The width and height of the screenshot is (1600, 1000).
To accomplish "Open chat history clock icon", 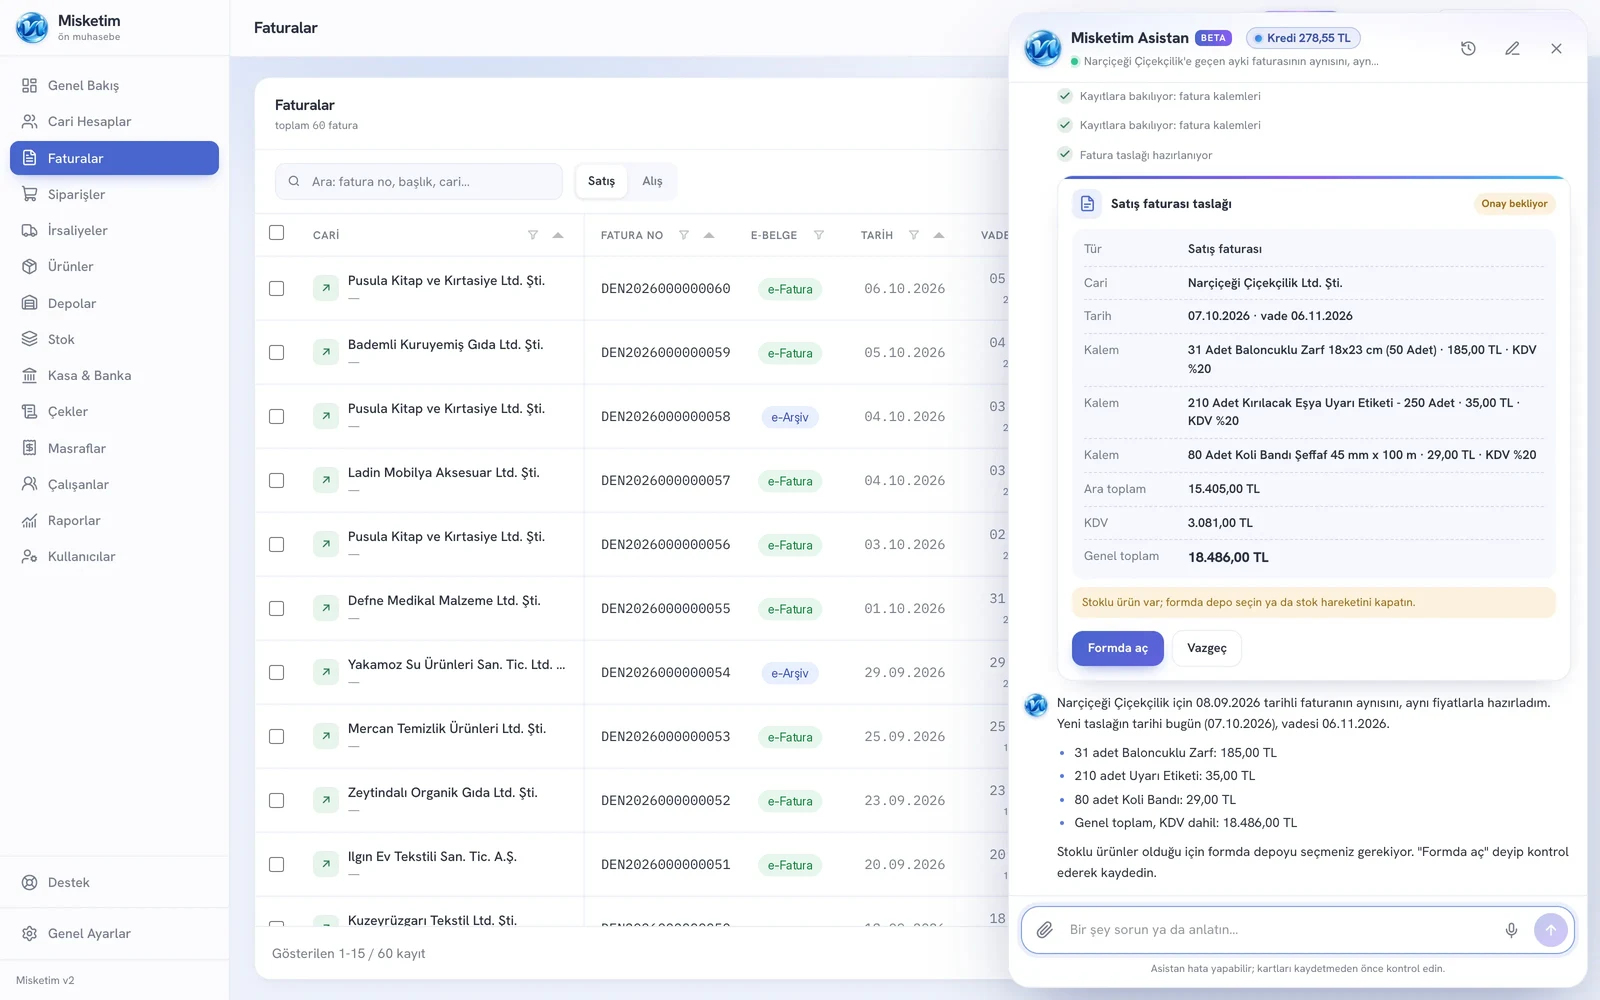I will pyautogui.click(x=1468, y=48).
